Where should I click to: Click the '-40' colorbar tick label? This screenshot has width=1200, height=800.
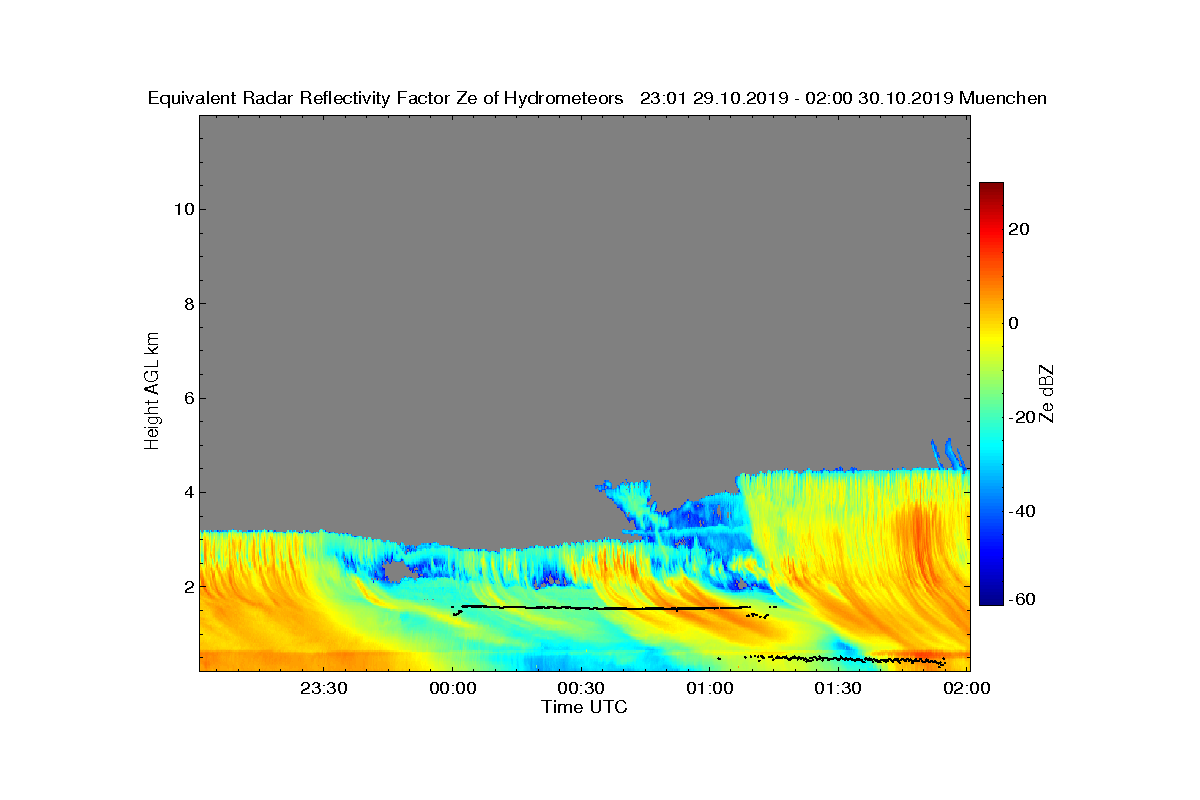pyautogui.click(x=1022, y=511)
